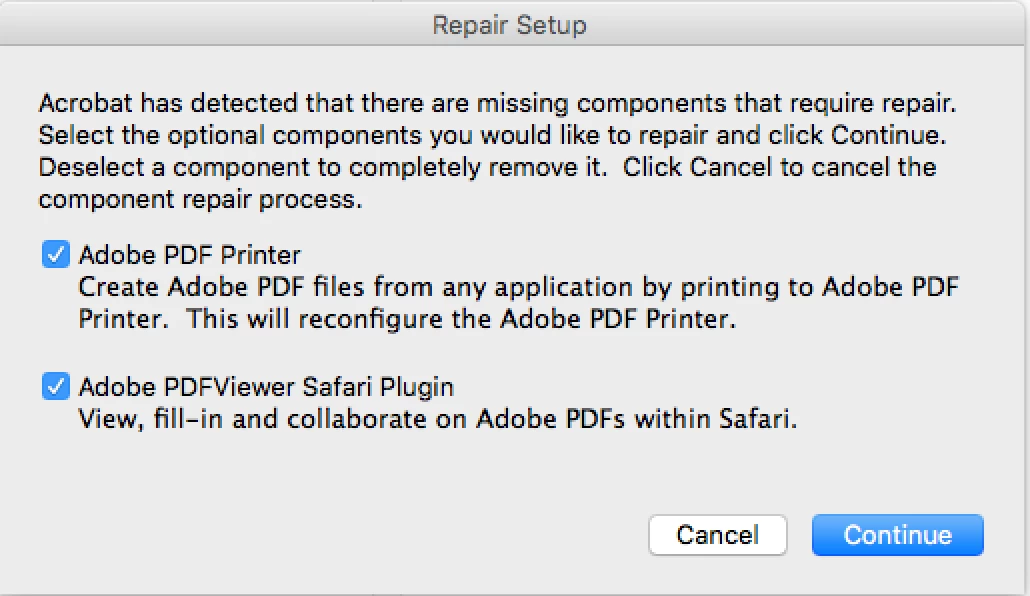Click the word "Acrobat" starting the message
This screenshot has width=1030, height=596.
85,103
